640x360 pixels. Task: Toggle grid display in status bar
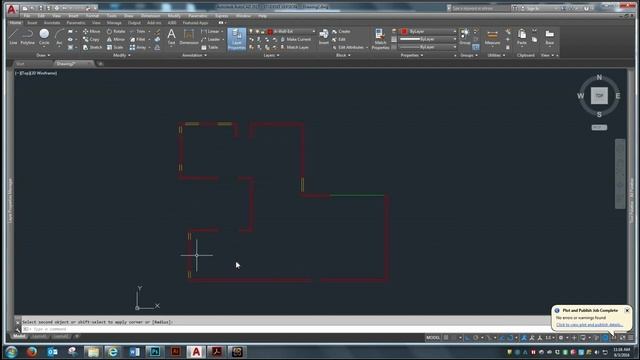[446, 338]
